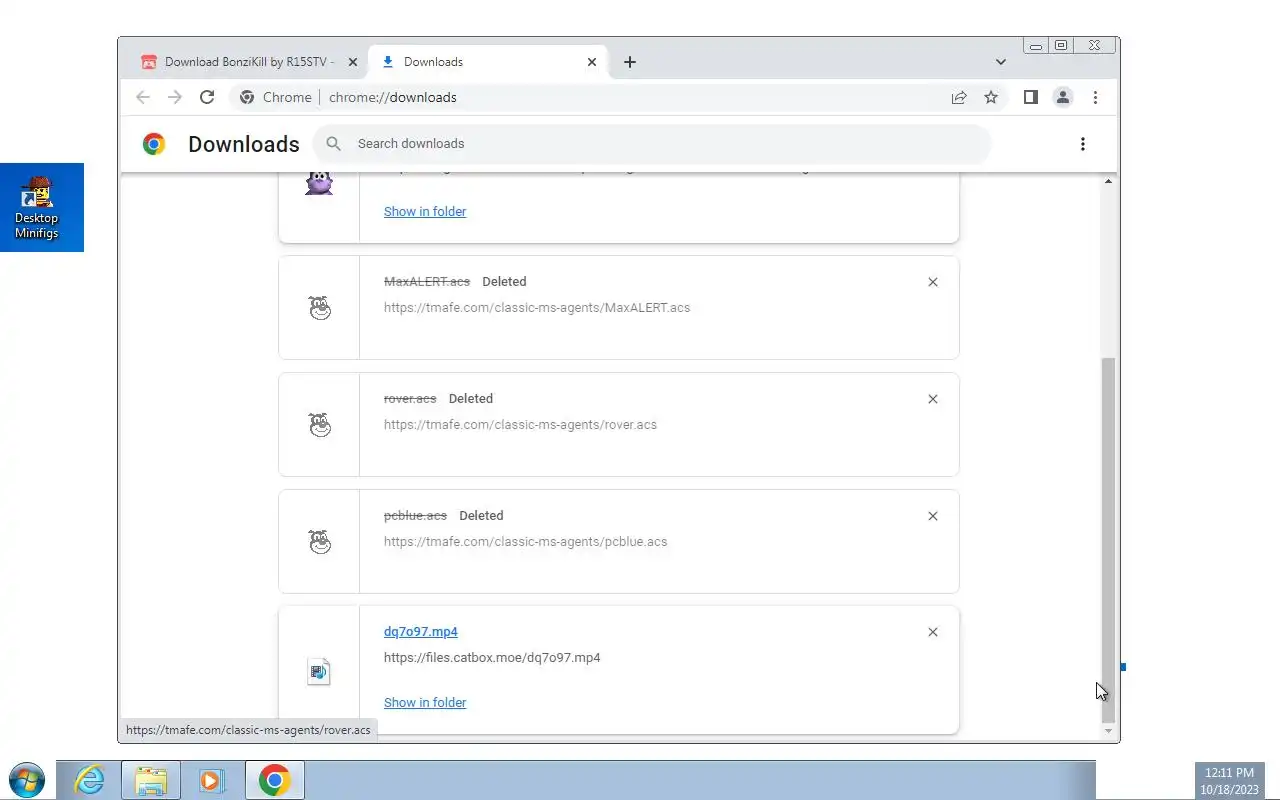Open a new tab with the plus button
The width and height of the screenshot is (1280, 800).
pos(629,62)
